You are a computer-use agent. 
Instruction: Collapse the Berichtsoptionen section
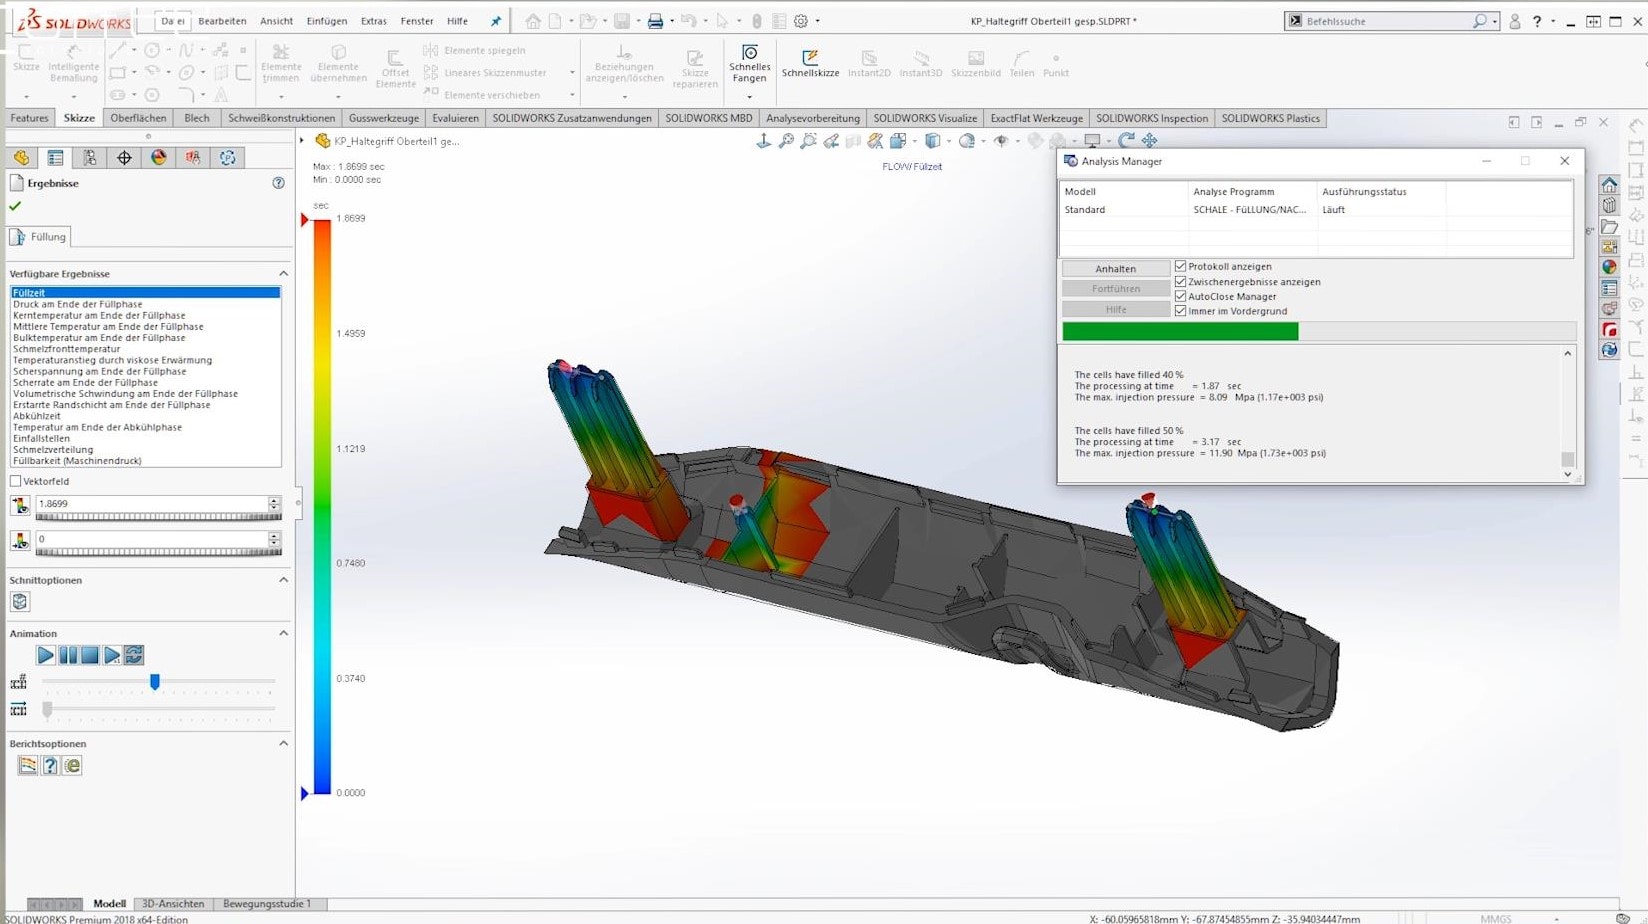(283, 743)
